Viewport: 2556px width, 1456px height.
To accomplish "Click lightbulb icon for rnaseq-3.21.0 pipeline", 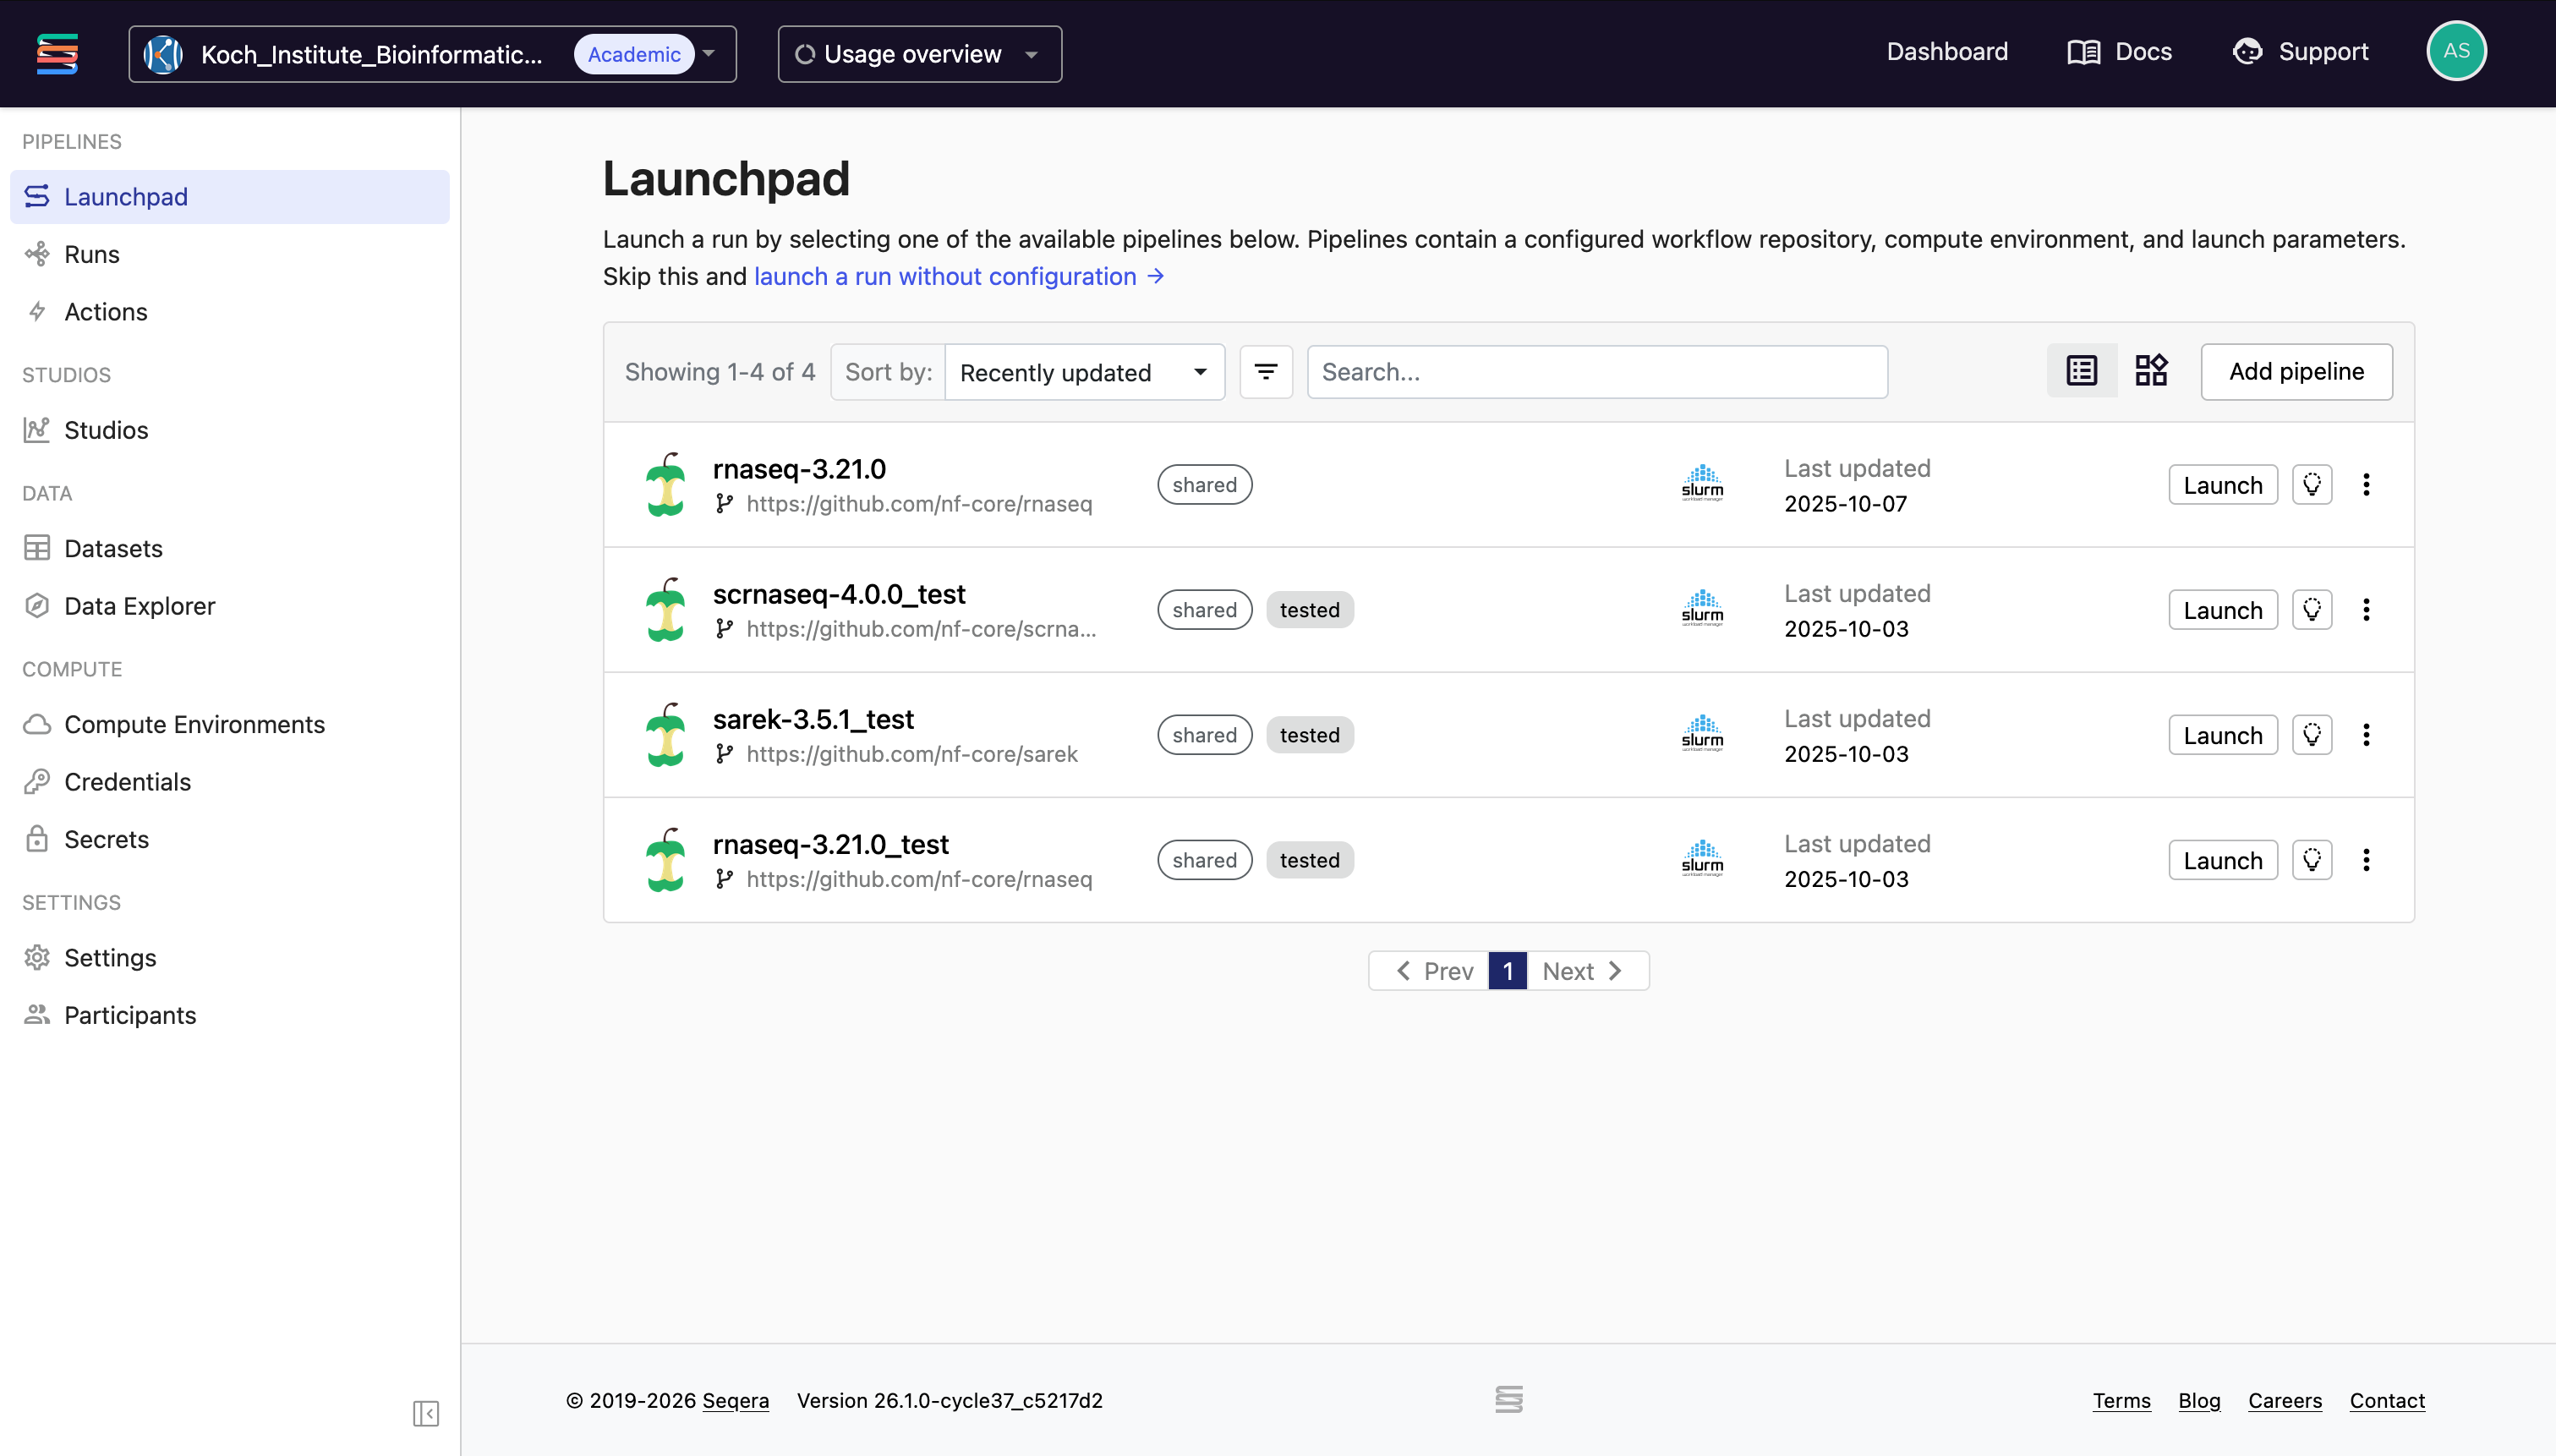I will (x=2311, y=485).
